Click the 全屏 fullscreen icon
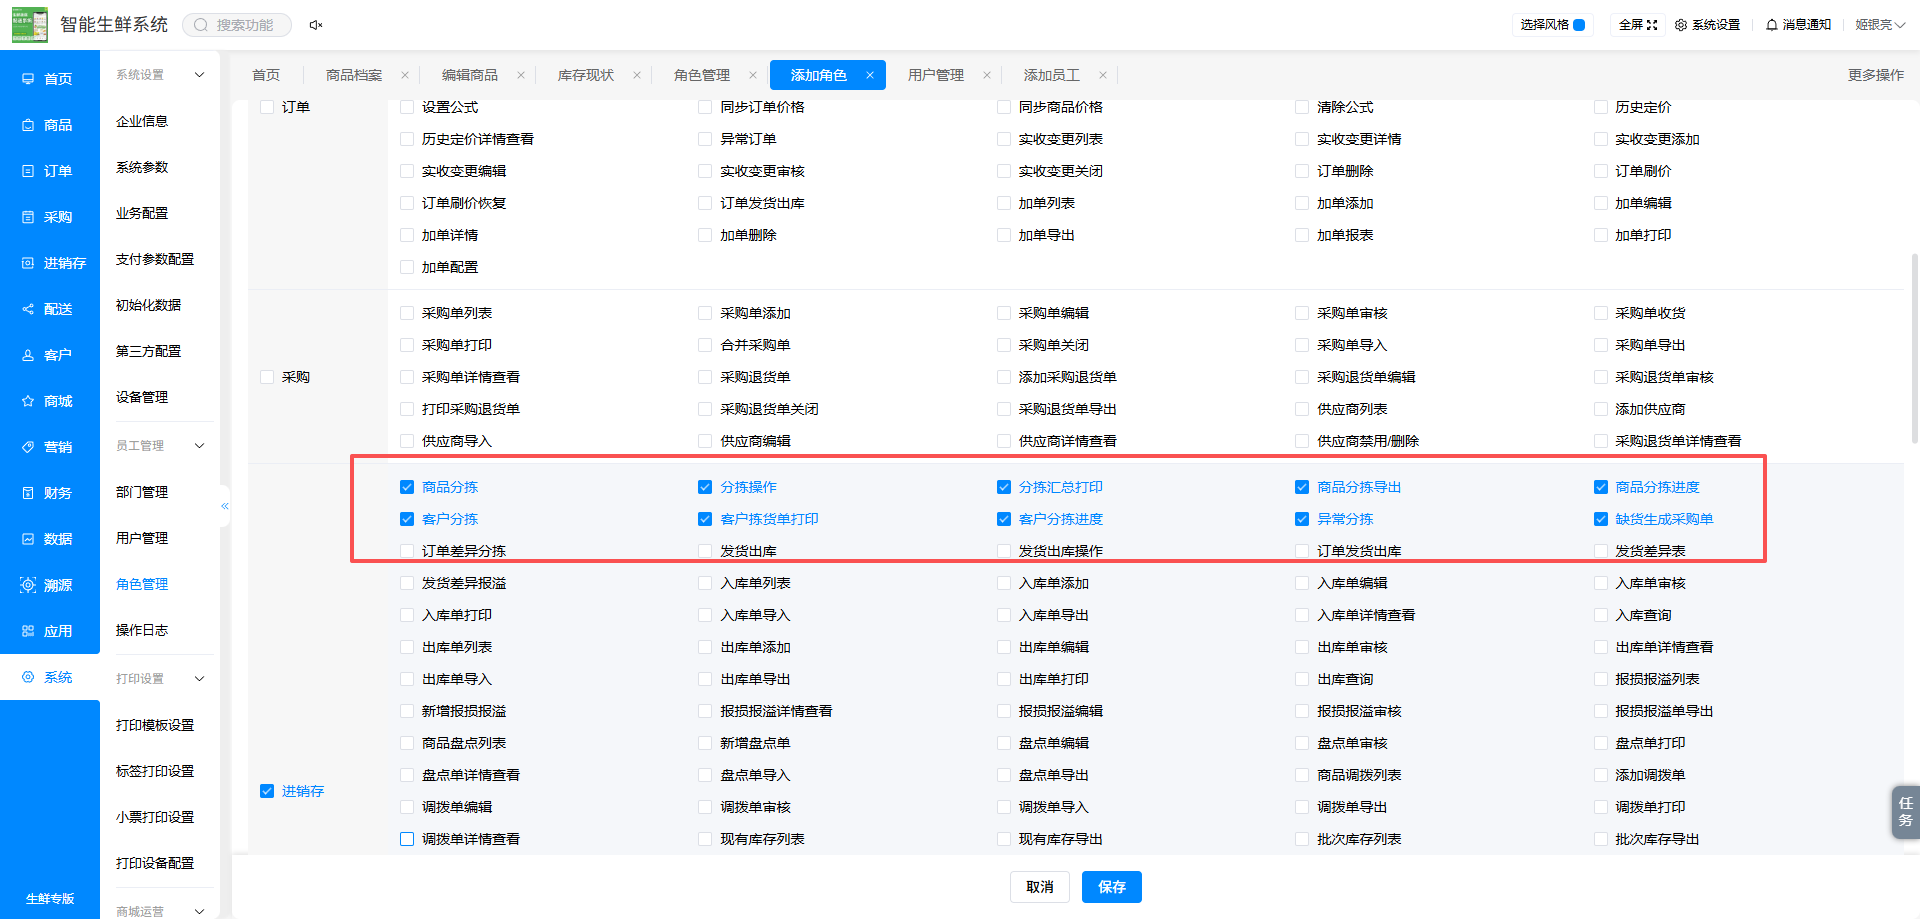 pyautogui.click(x=1652, y=25)
